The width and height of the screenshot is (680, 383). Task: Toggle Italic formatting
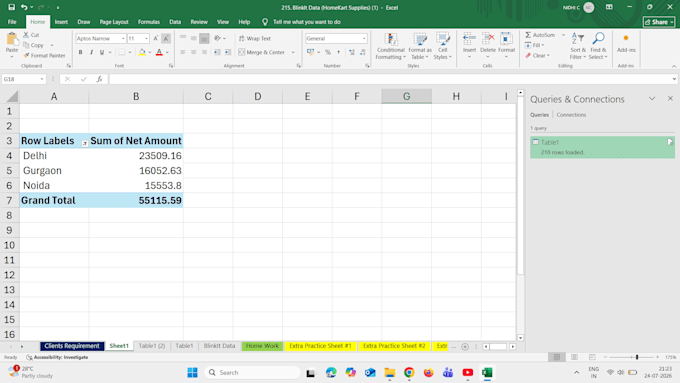point(91,52)
